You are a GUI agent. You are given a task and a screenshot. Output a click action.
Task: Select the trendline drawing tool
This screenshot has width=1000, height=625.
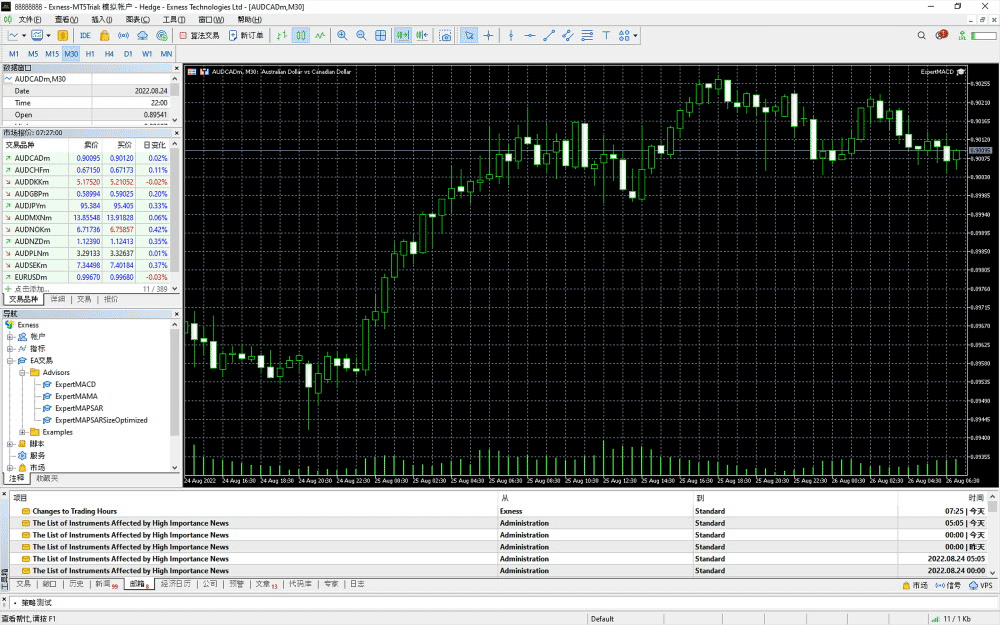(549, 36)
